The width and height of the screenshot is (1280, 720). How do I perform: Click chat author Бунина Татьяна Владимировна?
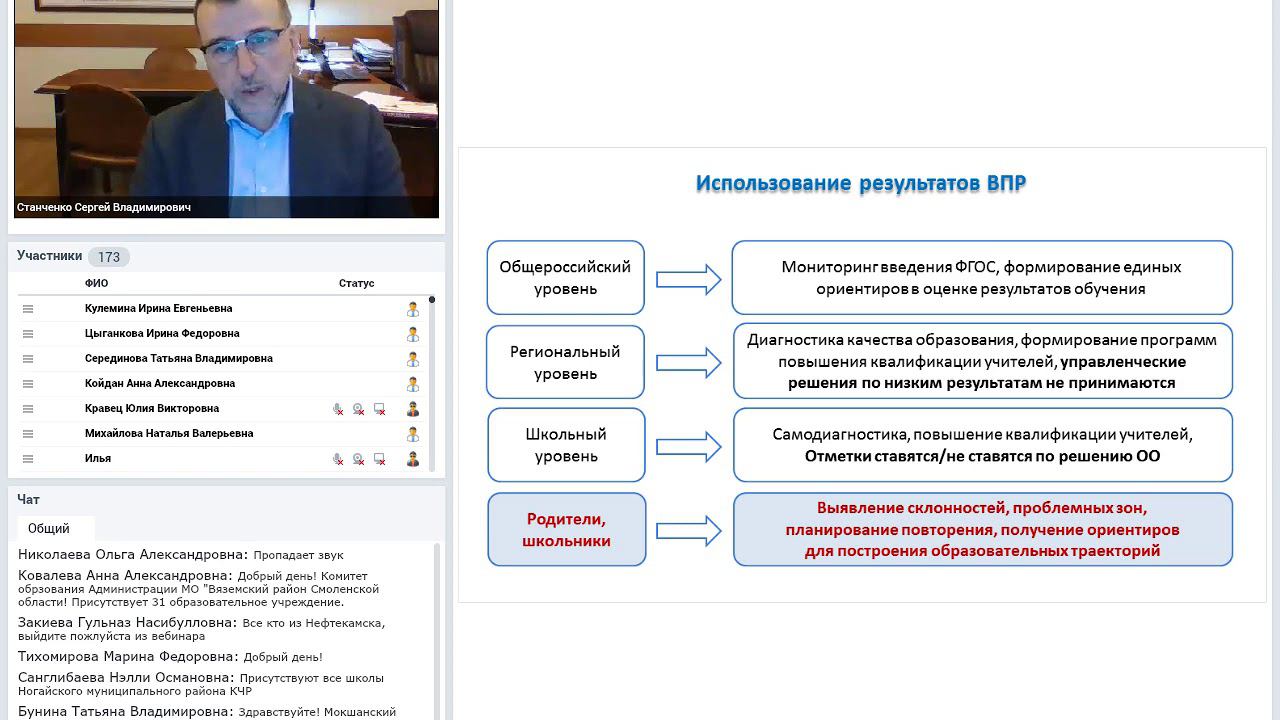coord(126,712)
